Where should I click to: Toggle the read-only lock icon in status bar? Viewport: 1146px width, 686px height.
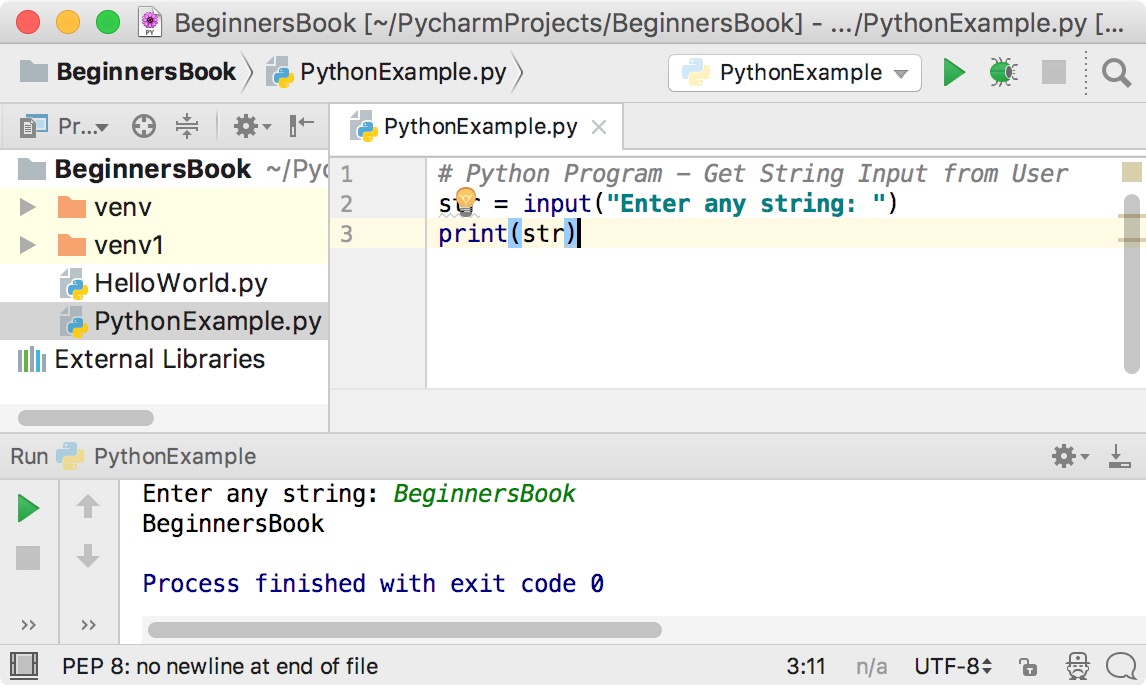[1028, 666]
